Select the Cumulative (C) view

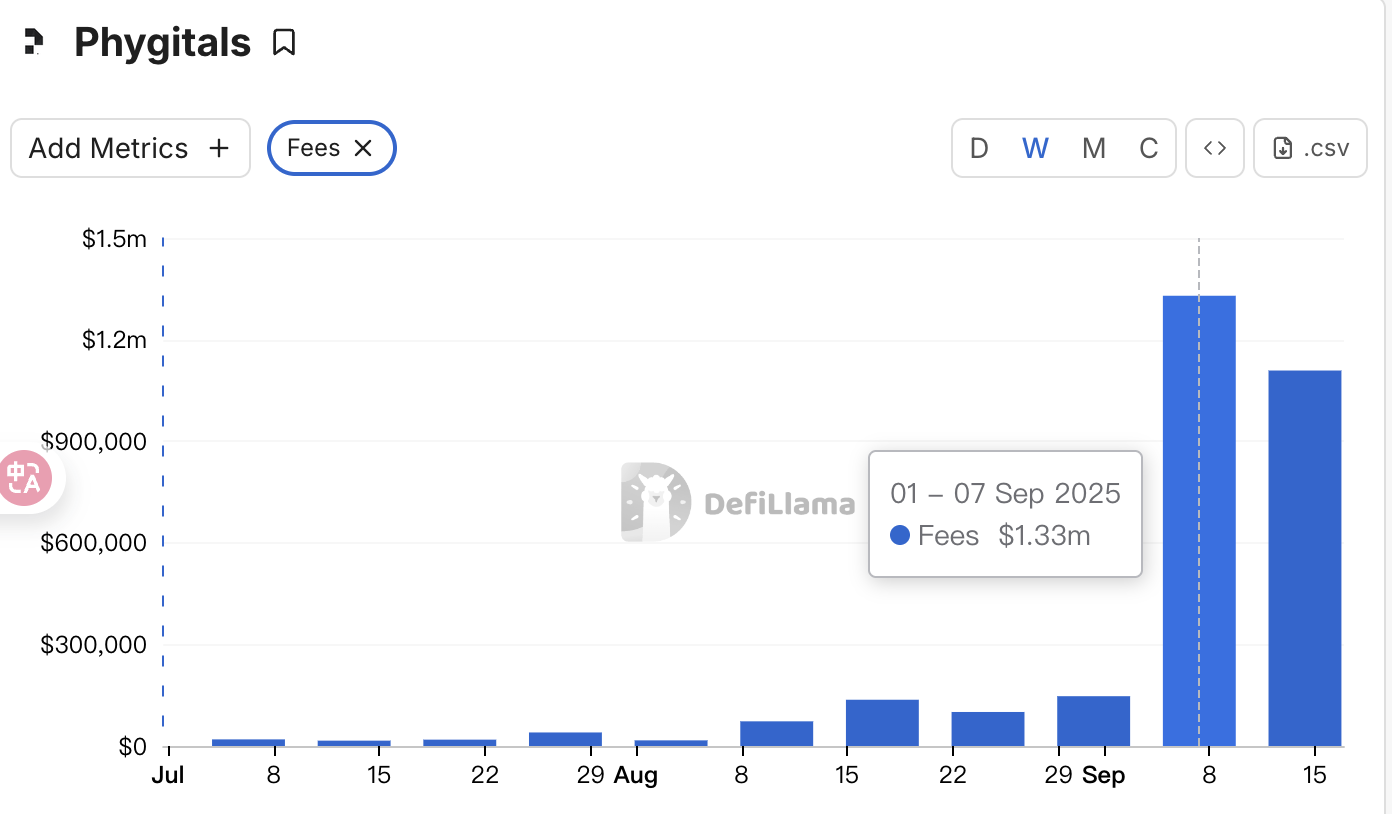pyautogui.click(x=1148, y=148)
